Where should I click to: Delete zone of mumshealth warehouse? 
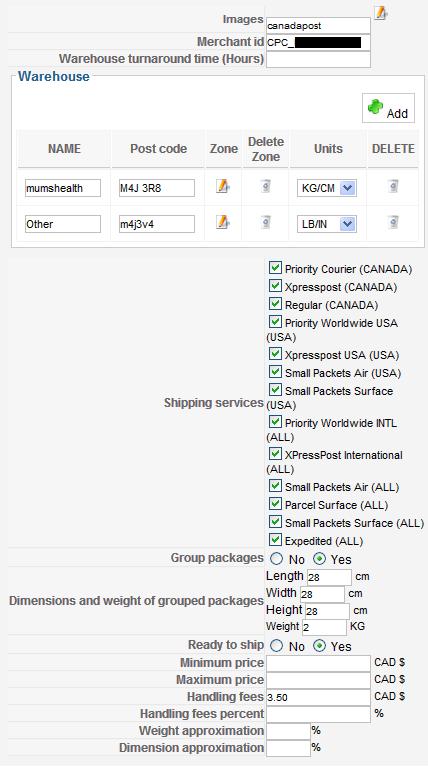266,187
